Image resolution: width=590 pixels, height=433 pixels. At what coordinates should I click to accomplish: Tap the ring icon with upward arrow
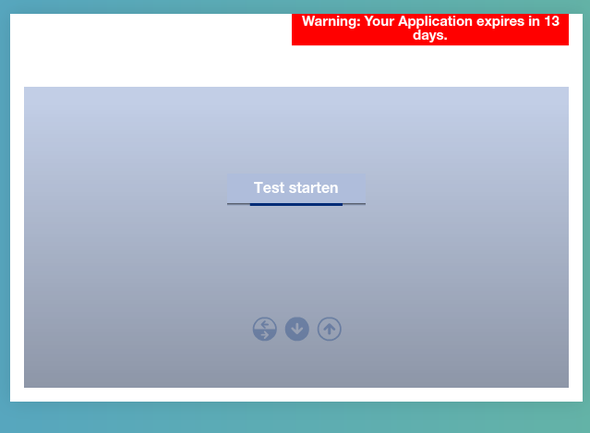pos(329,329)
